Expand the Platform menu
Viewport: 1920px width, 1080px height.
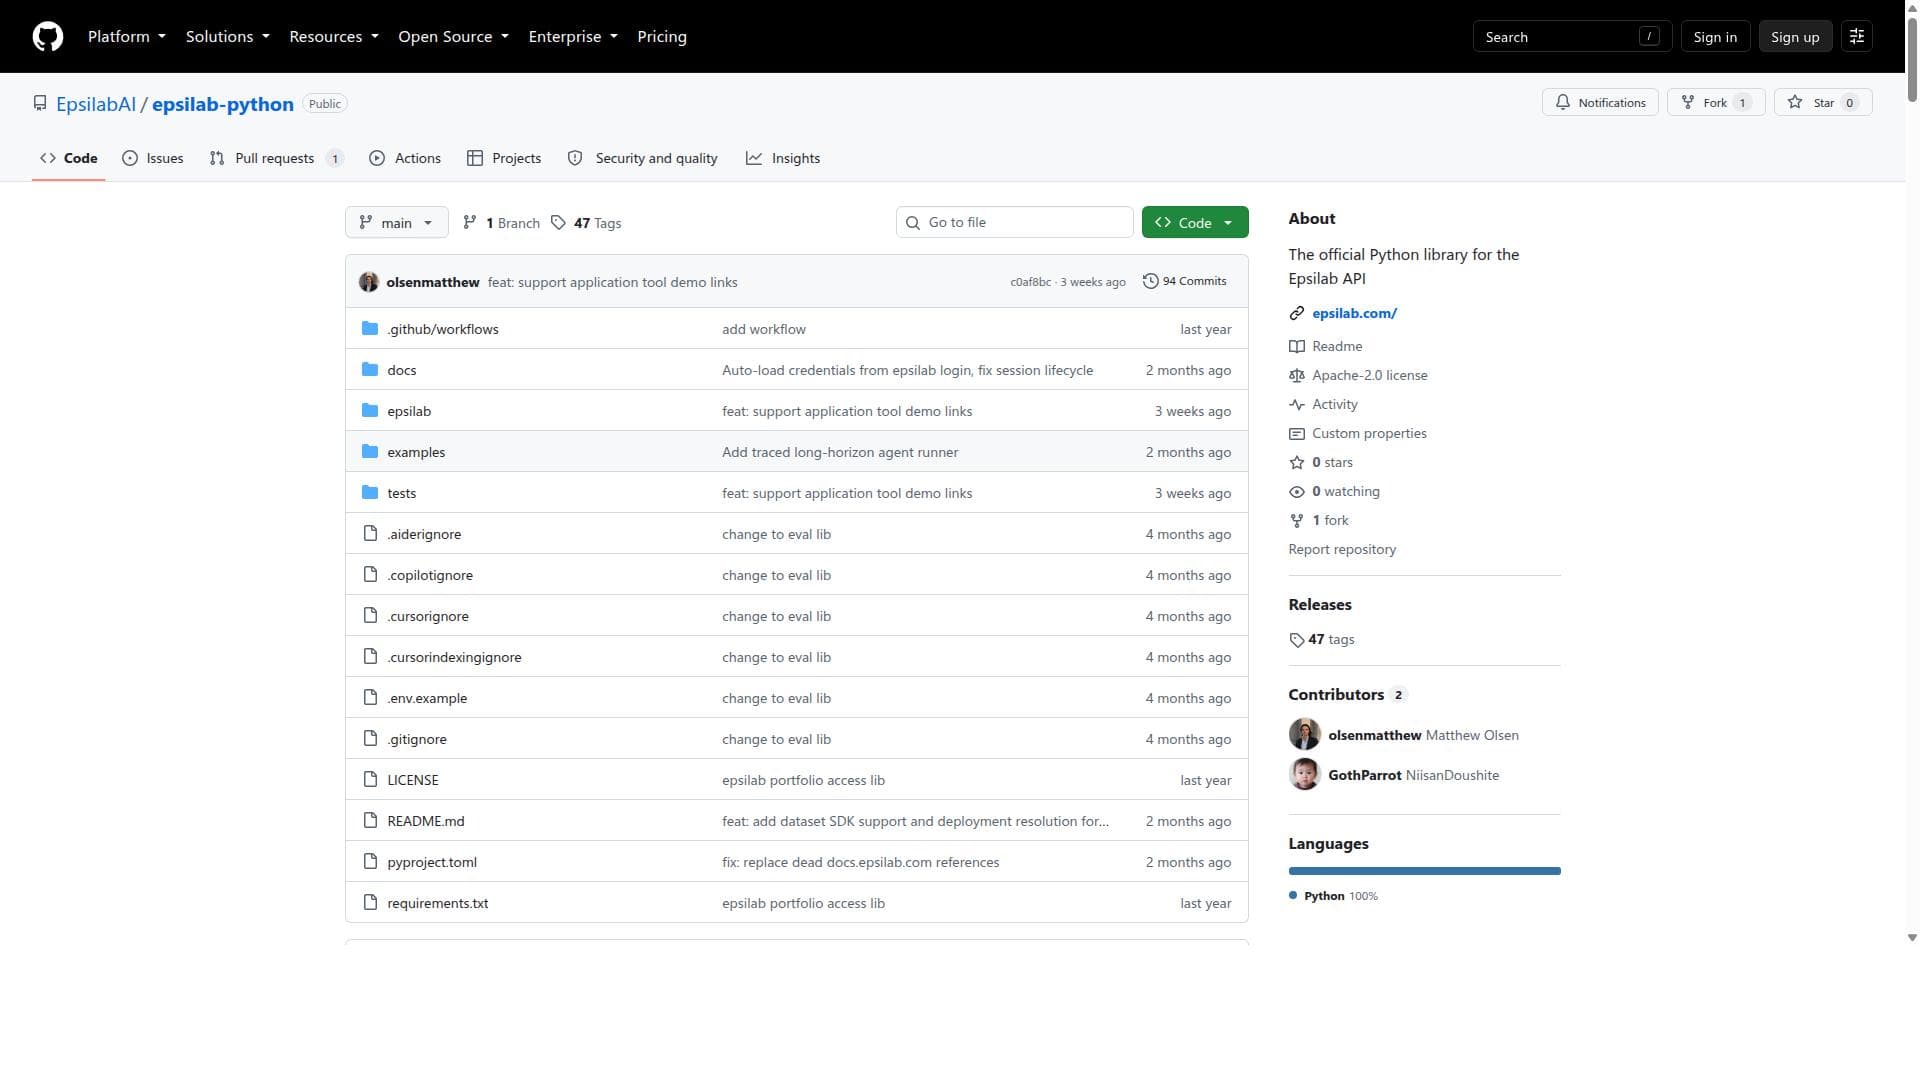(x=127, y=37)
